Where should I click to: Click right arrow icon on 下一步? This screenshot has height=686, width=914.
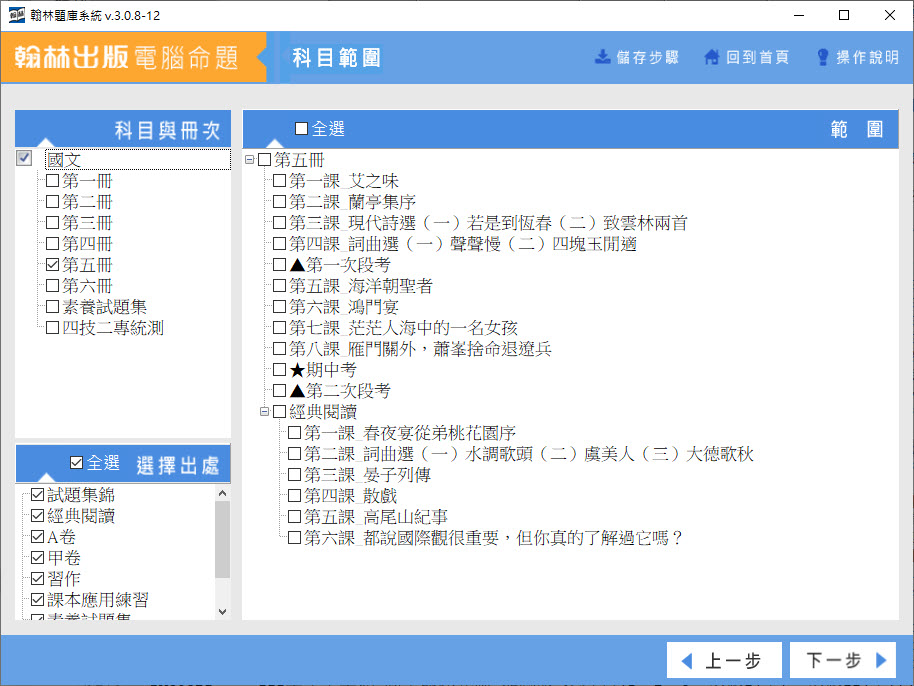point(880,661)
